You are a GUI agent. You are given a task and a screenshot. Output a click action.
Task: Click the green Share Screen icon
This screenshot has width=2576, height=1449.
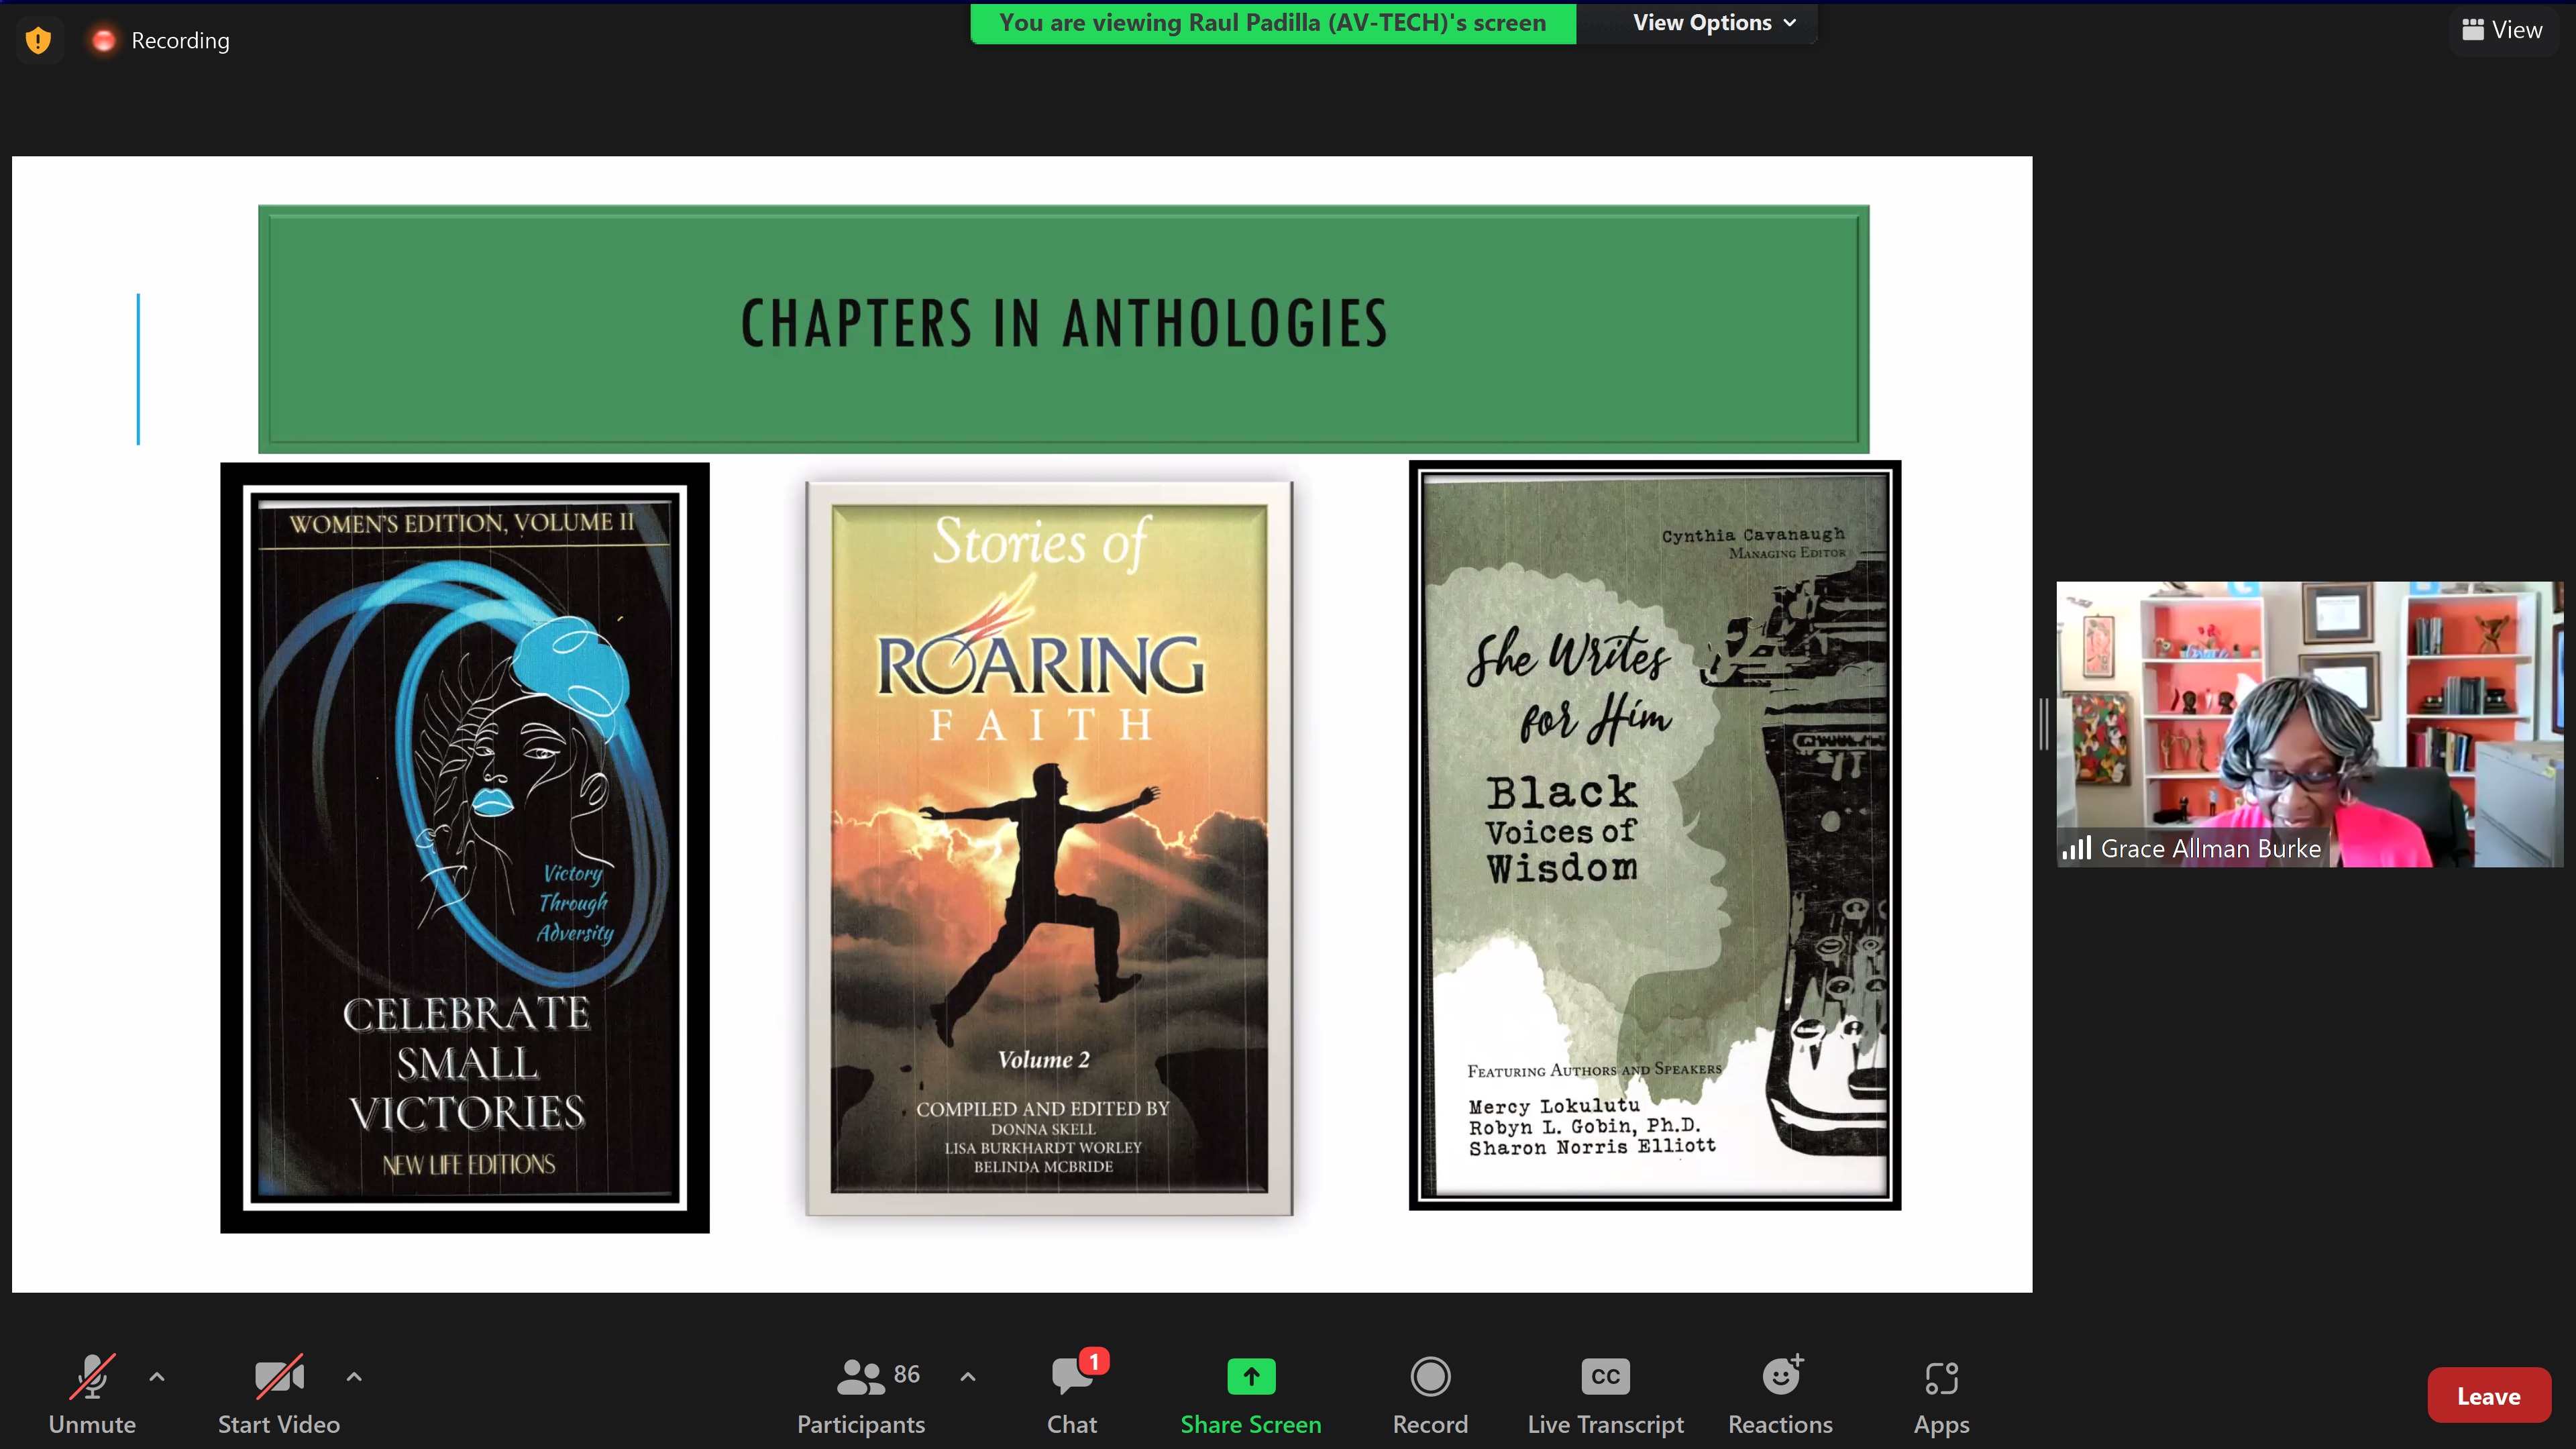pos(1251,1377)
